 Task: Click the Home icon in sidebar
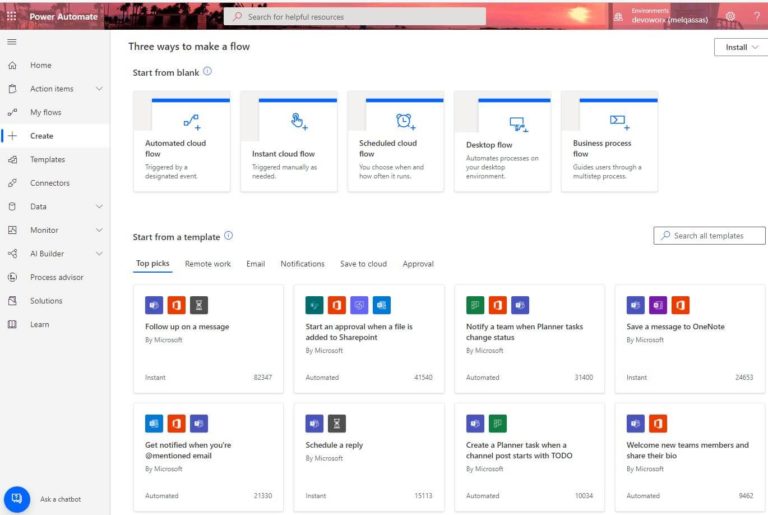(x=13, y=65)
